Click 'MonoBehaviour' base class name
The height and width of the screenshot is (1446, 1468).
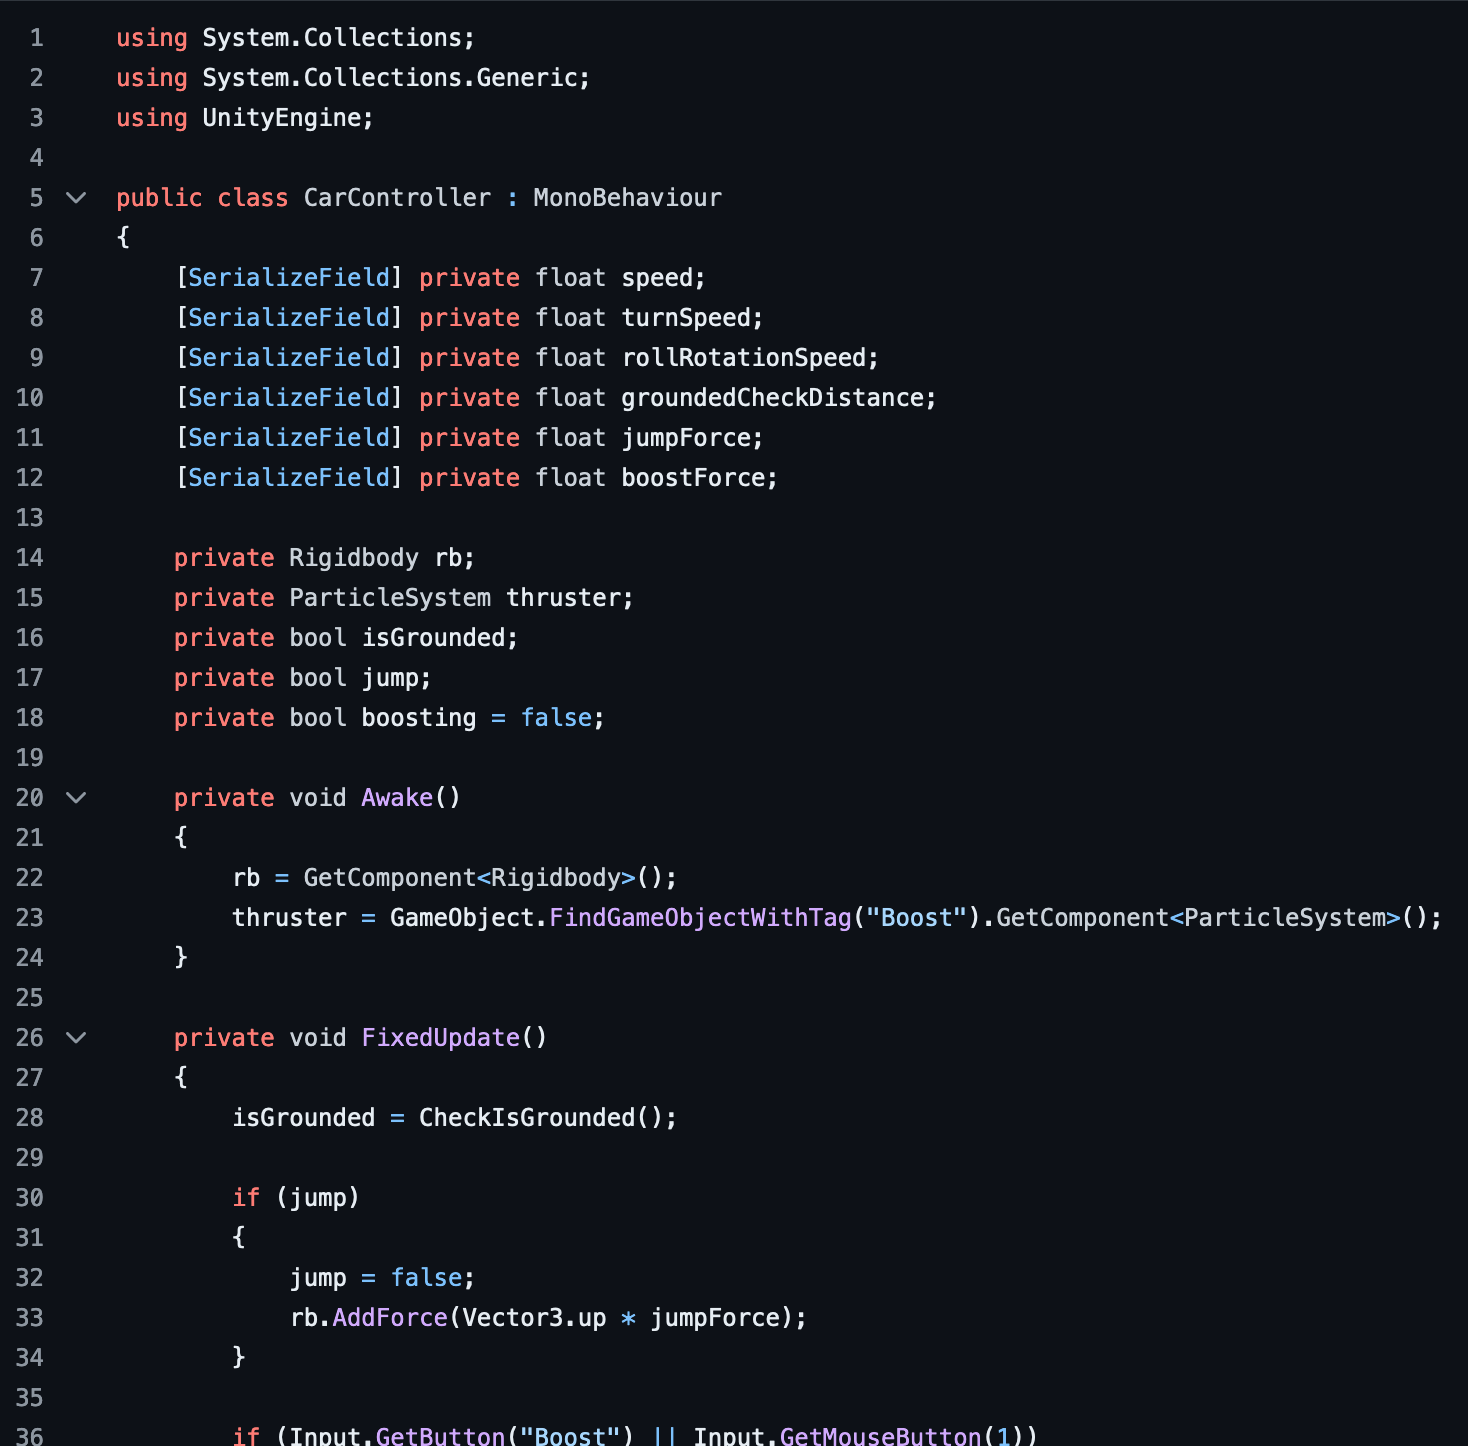[x=627, y=198]
